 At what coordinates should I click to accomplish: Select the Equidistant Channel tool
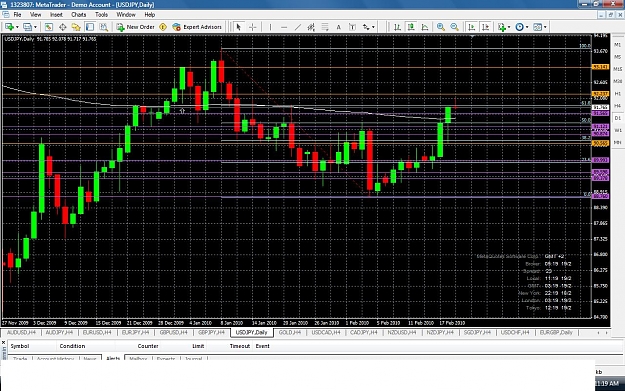click(311, 27)
